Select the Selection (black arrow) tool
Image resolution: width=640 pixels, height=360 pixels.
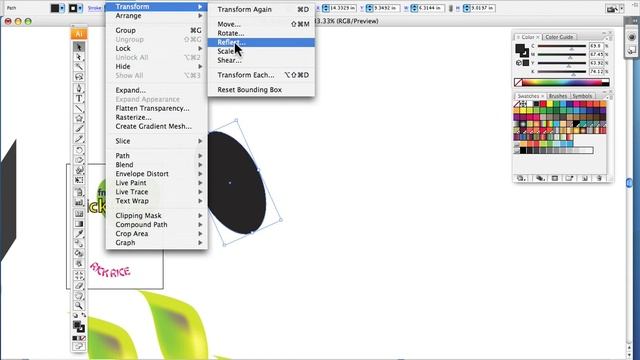pos(79,47)
